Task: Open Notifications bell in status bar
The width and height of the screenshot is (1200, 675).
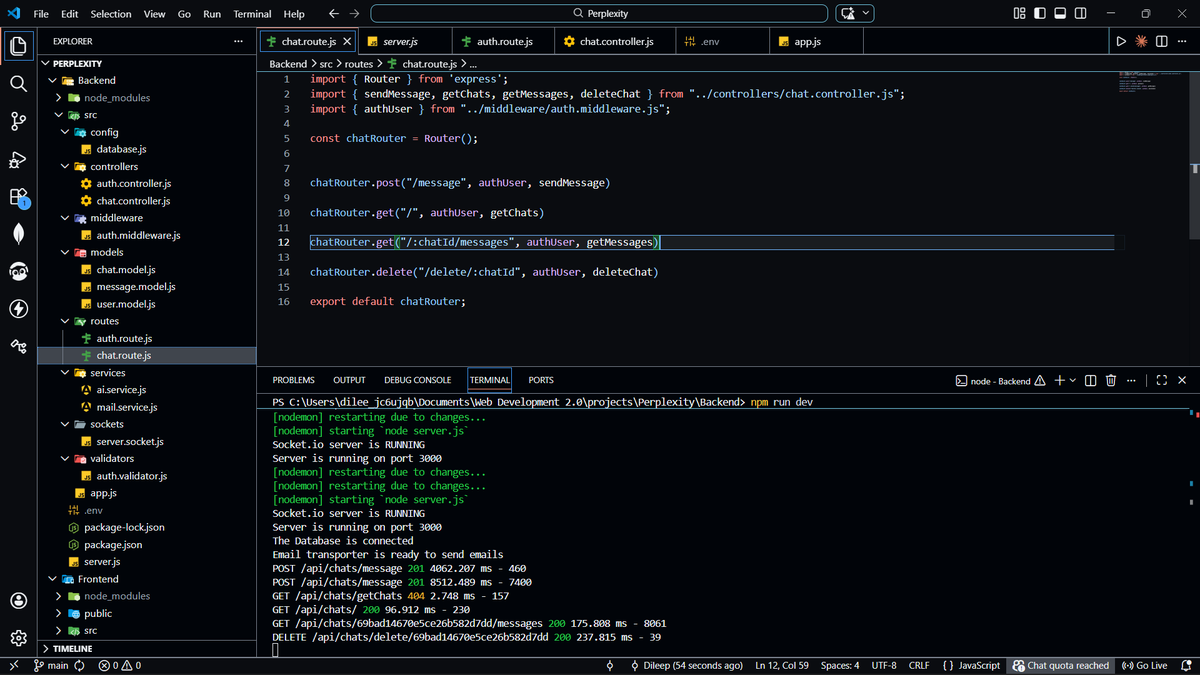Action: coord(1186,665)
